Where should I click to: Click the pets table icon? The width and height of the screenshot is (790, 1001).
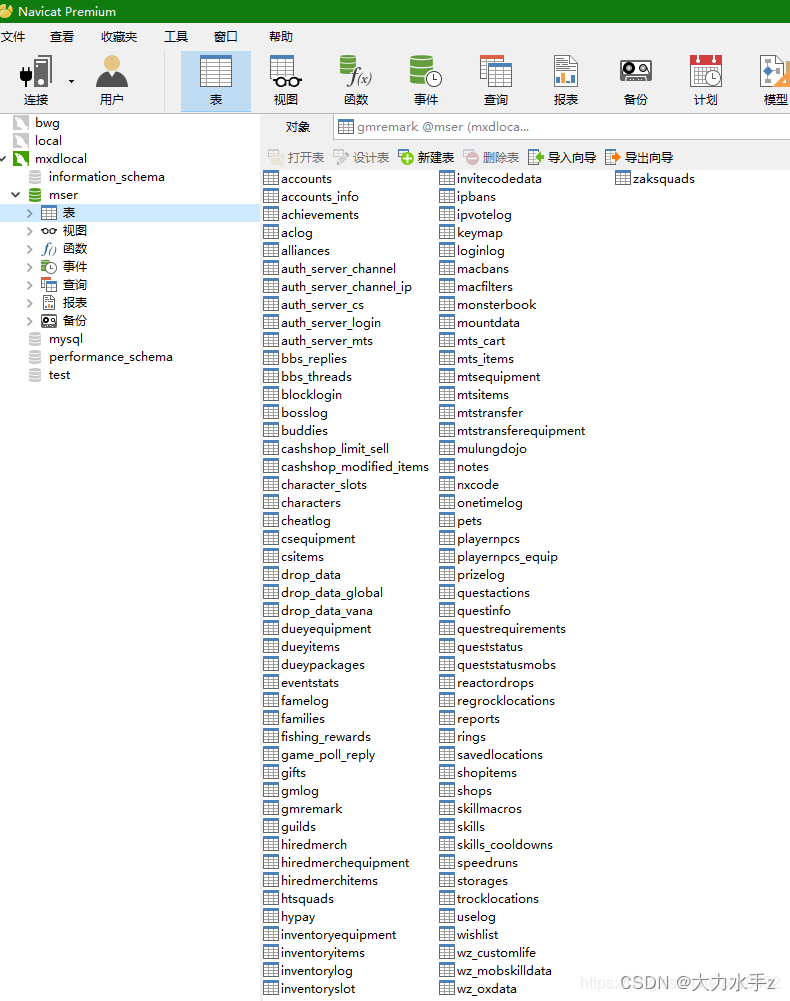coord(447,520)
